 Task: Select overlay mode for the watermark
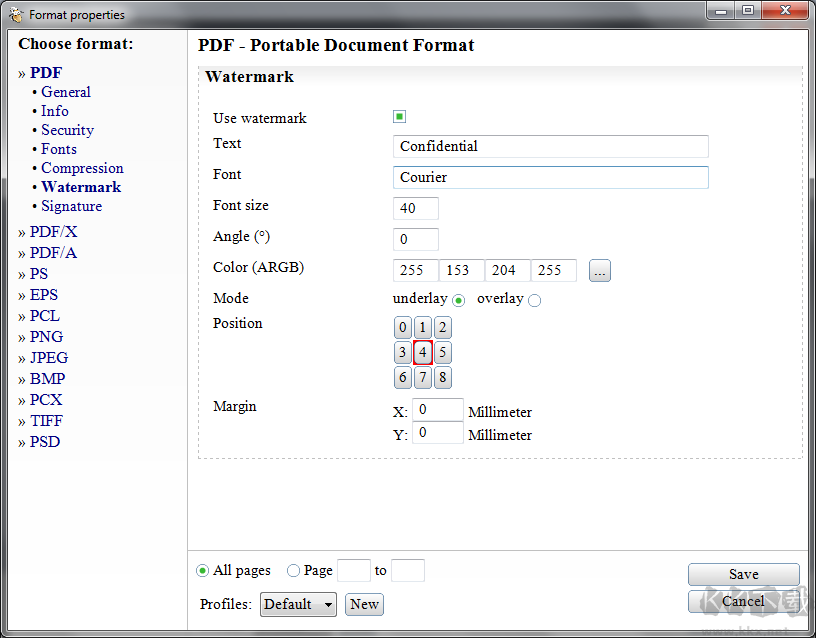[x=533, y=300]
